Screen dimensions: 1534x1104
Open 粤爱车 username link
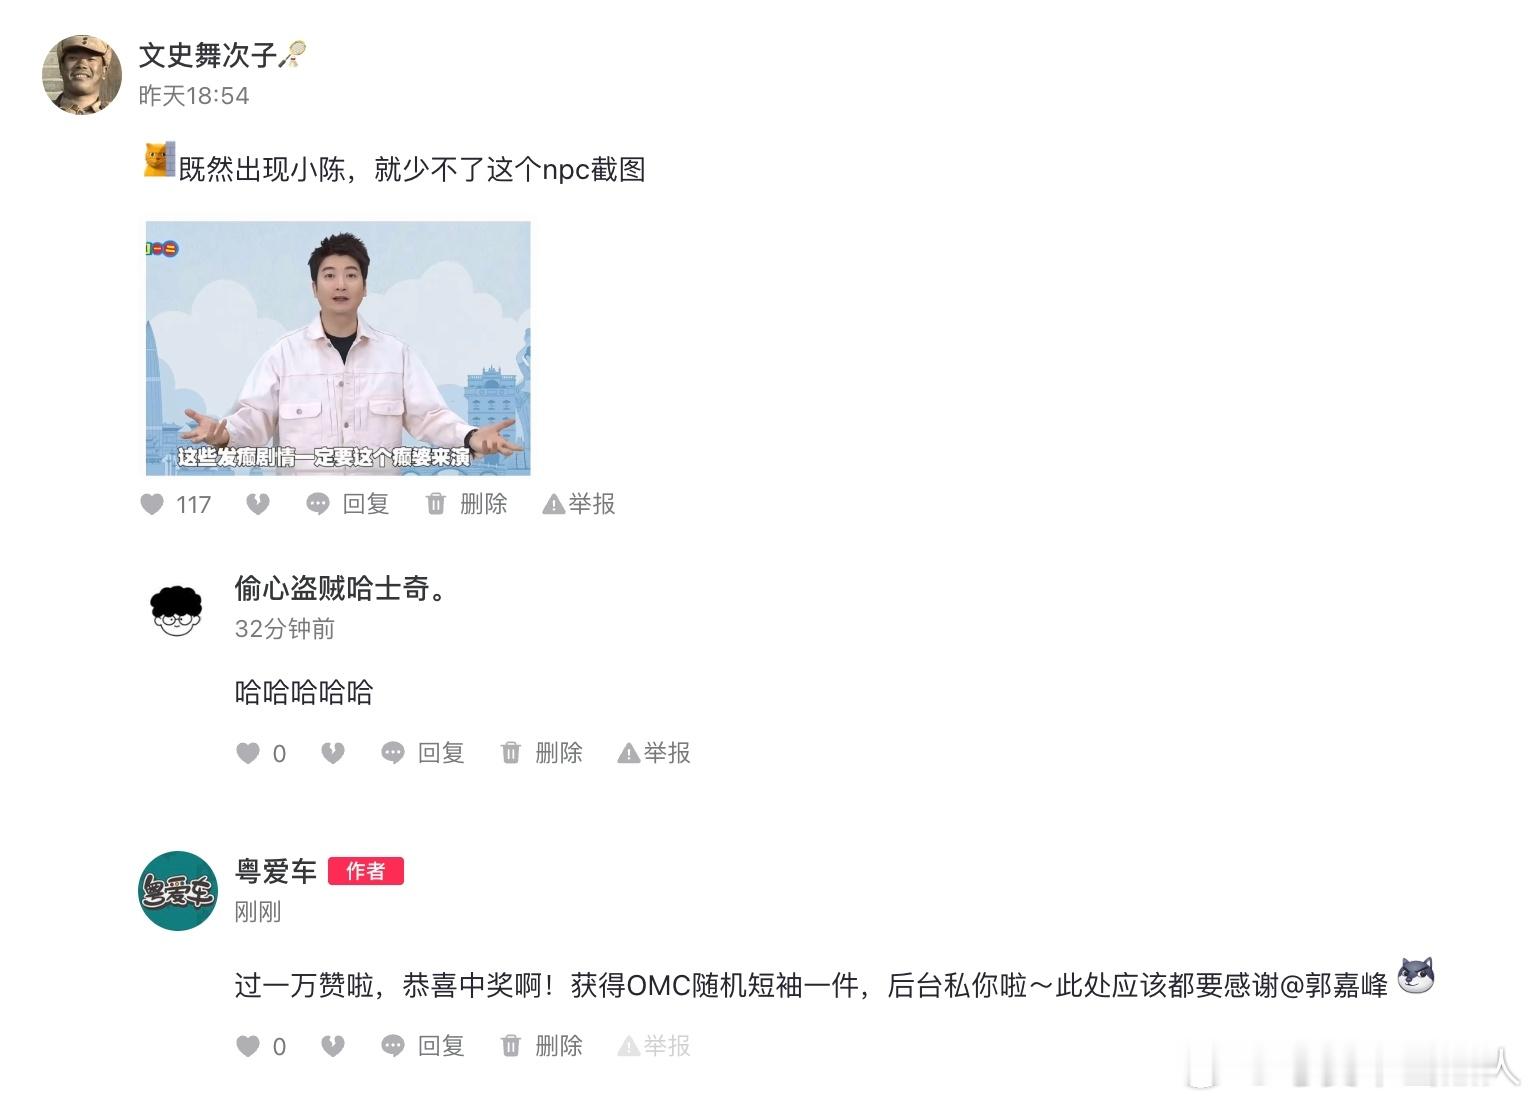point(276,871)
